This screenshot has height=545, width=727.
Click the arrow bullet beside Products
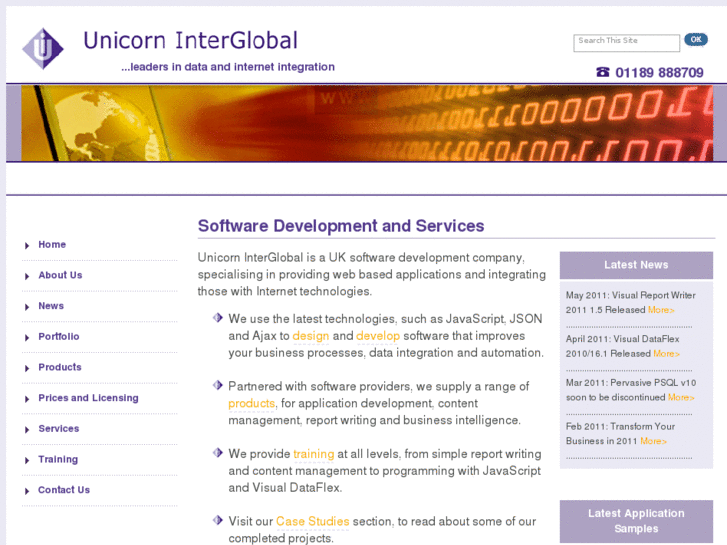click(x=27, y=368)
